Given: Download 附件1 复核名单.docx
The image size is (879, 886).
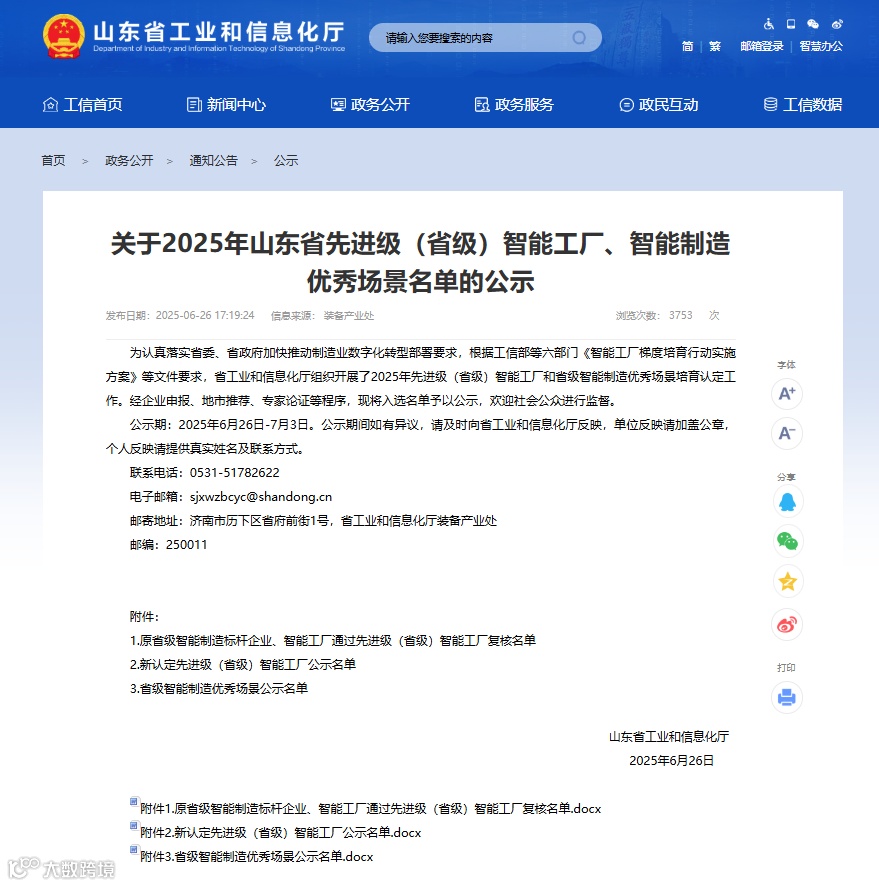Looking at the screenshot, I should click(x=371, y=809).
